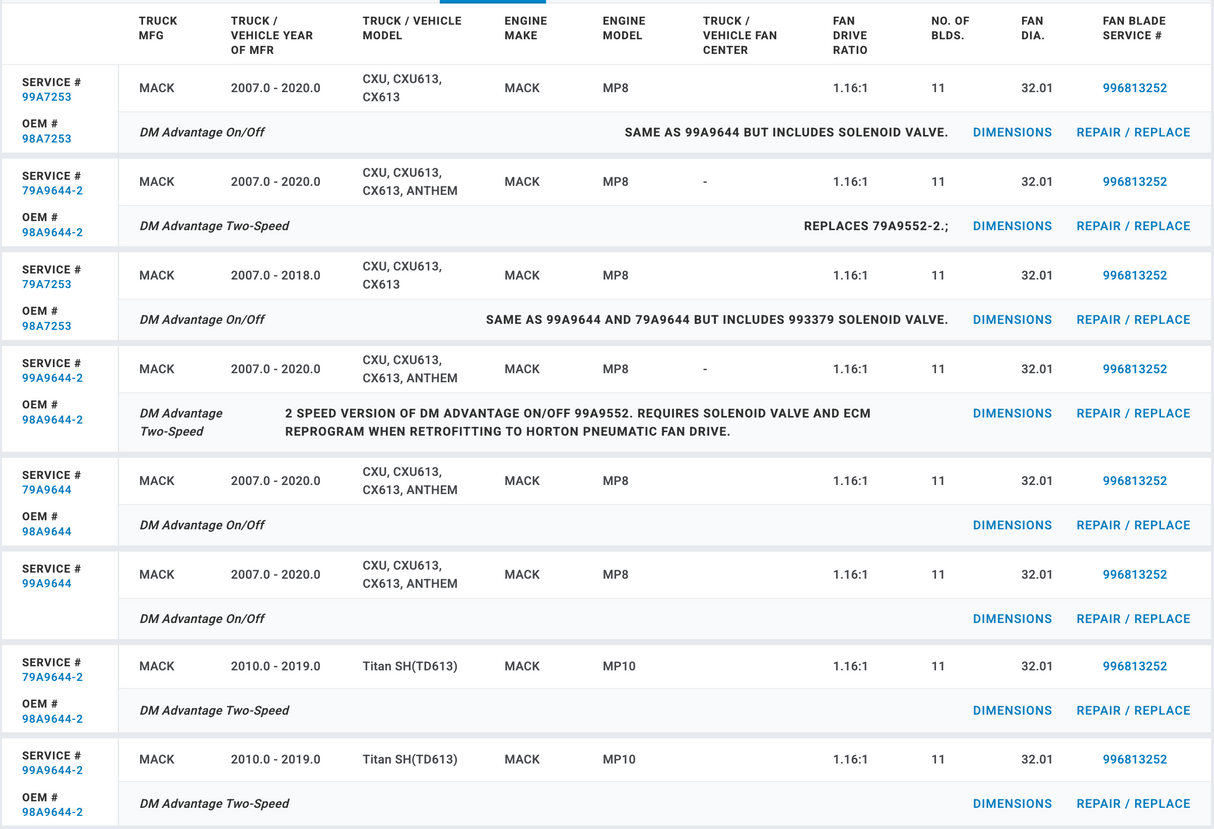This screenshot has height=829, width=1214.
Task: Select 'DM Advantage On/Off' label in 99A7253 row
Action: point(202,132)
